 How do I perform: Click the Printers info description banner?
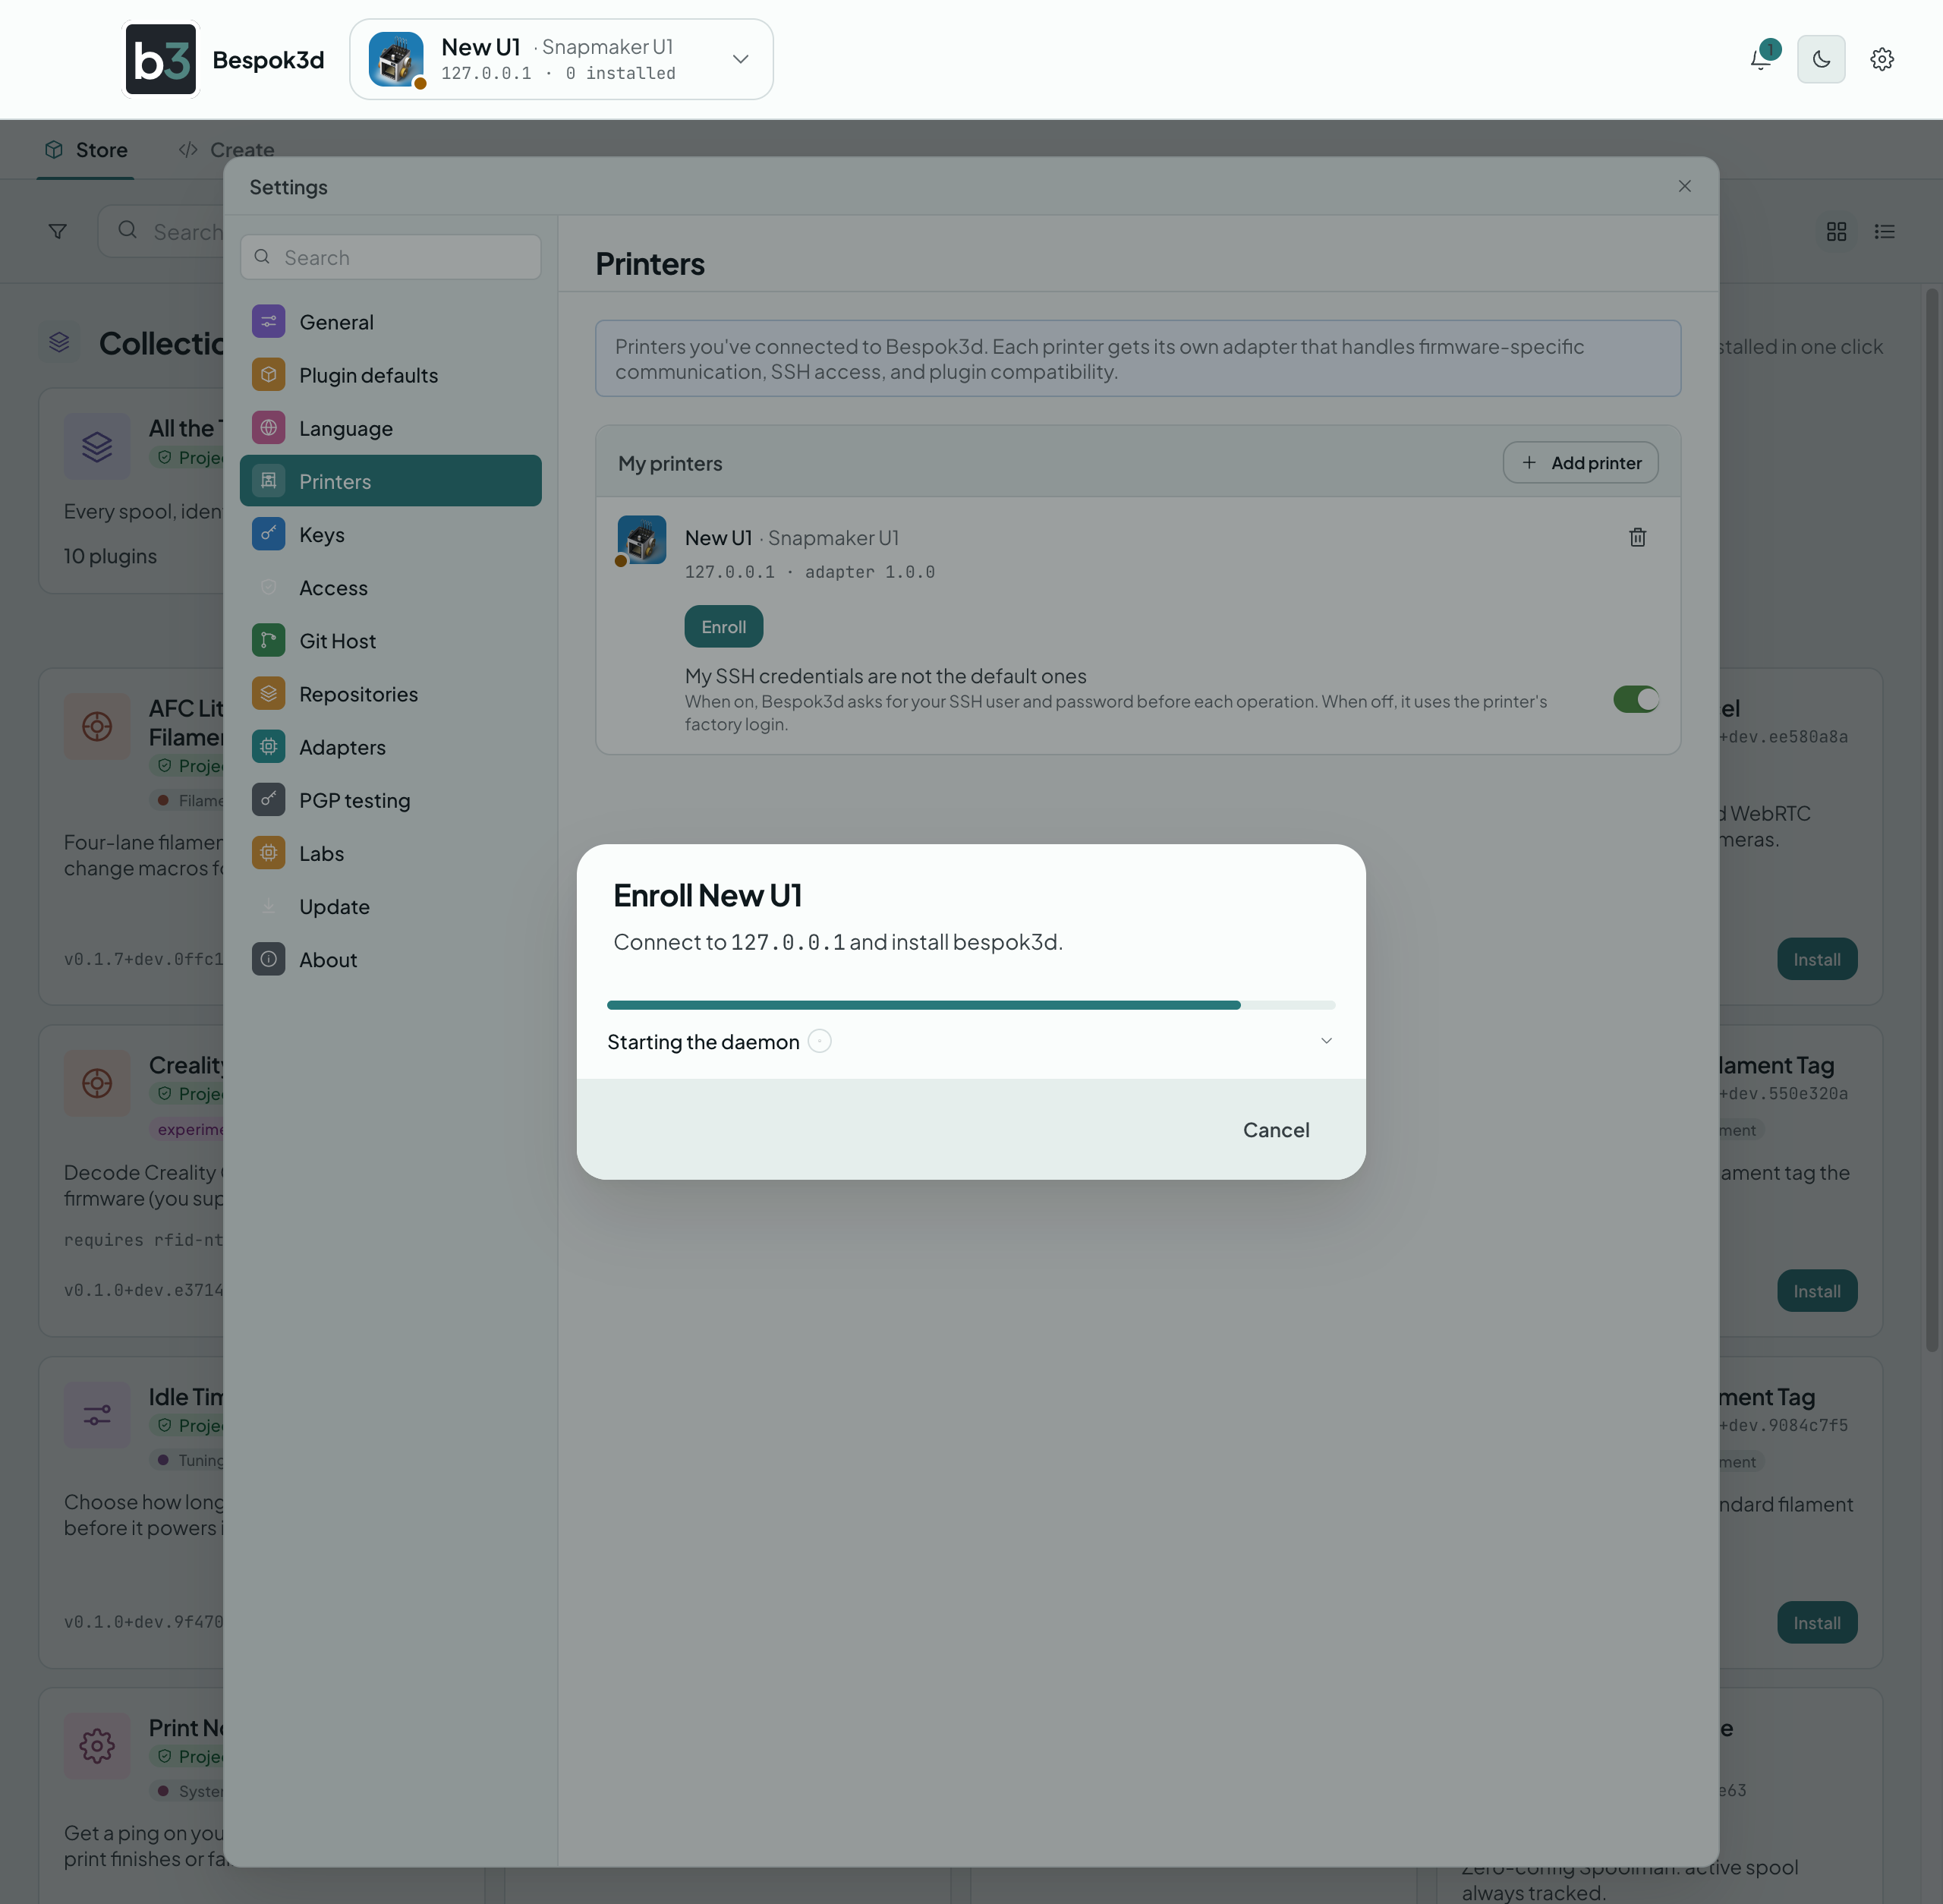1138,358
